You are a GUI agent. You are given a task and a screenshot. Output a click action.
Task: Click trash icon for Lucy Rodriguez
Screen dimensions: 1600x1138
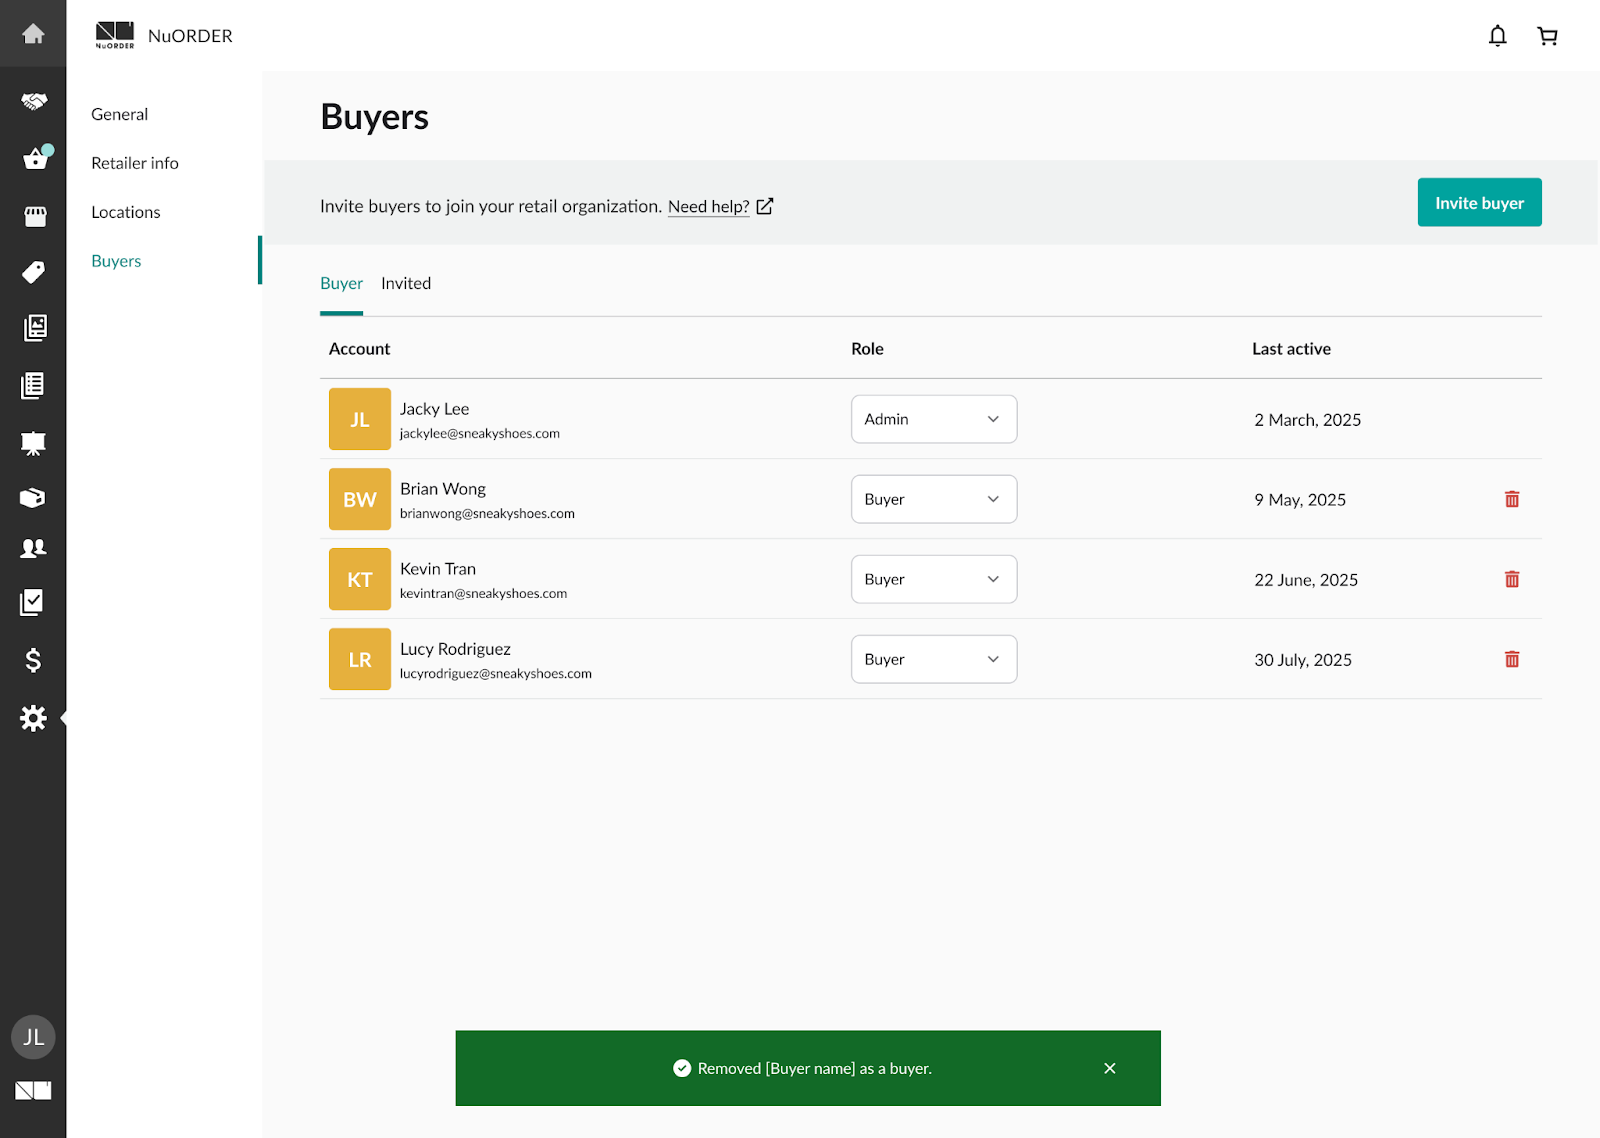1511,659
